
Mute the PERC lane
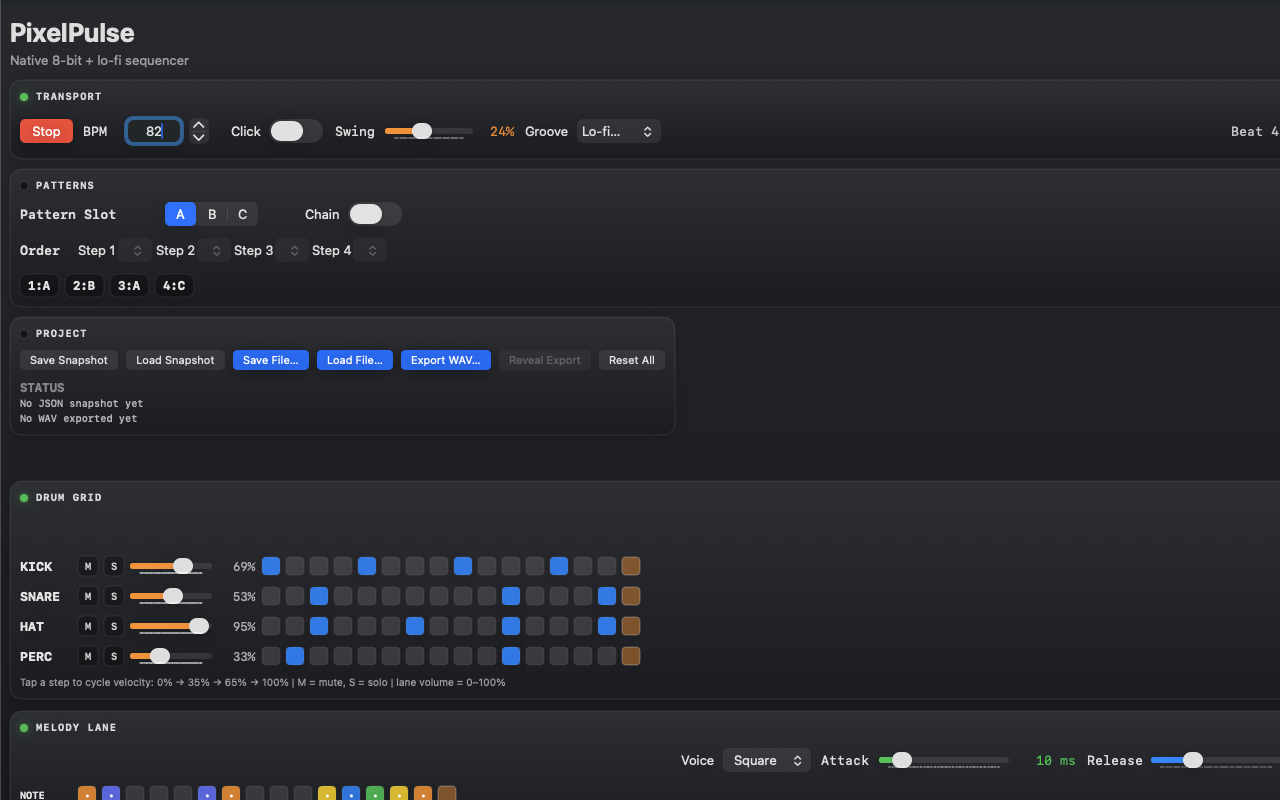88,657
